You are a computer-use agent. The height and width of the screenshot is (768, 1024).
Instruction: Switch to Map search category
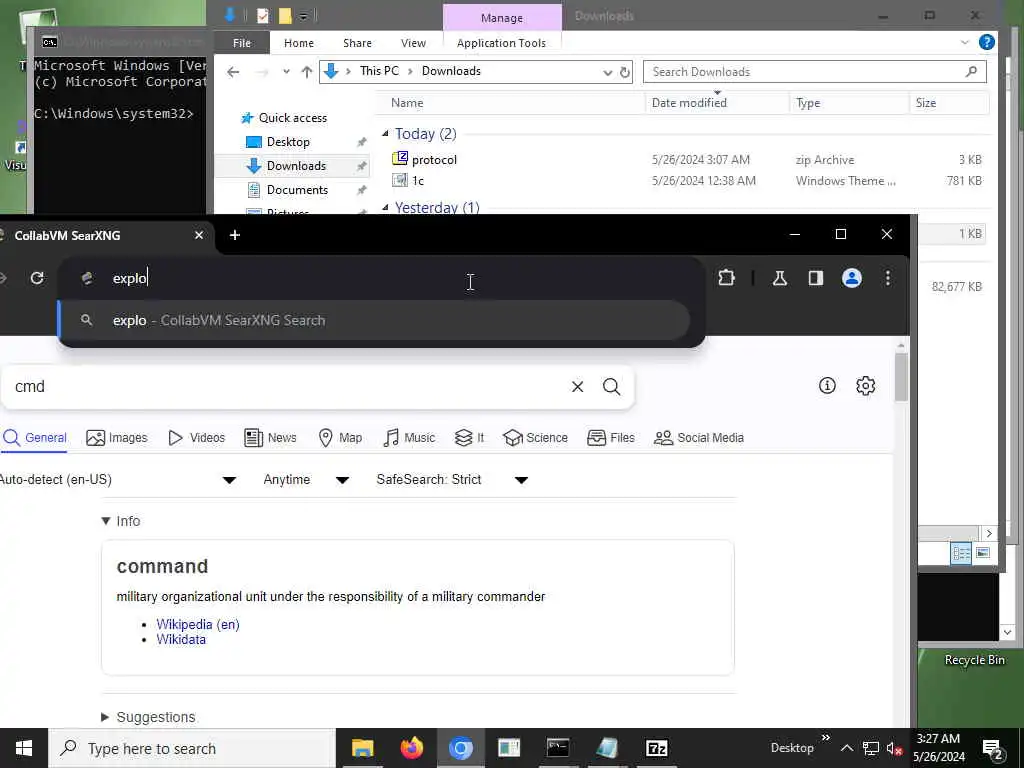pyautogui.click(x=340, y=438)
